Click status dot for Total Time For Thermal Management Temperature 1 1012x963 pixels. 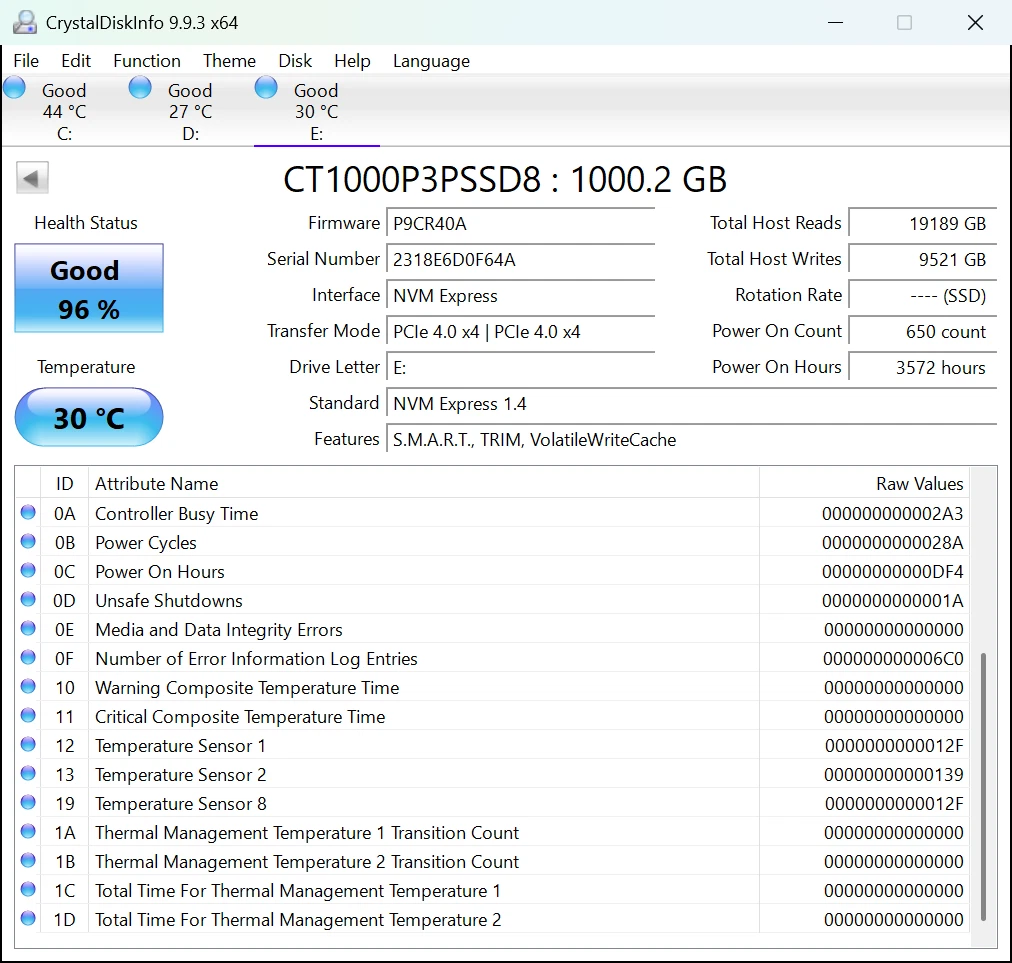(x=28, y=889)
